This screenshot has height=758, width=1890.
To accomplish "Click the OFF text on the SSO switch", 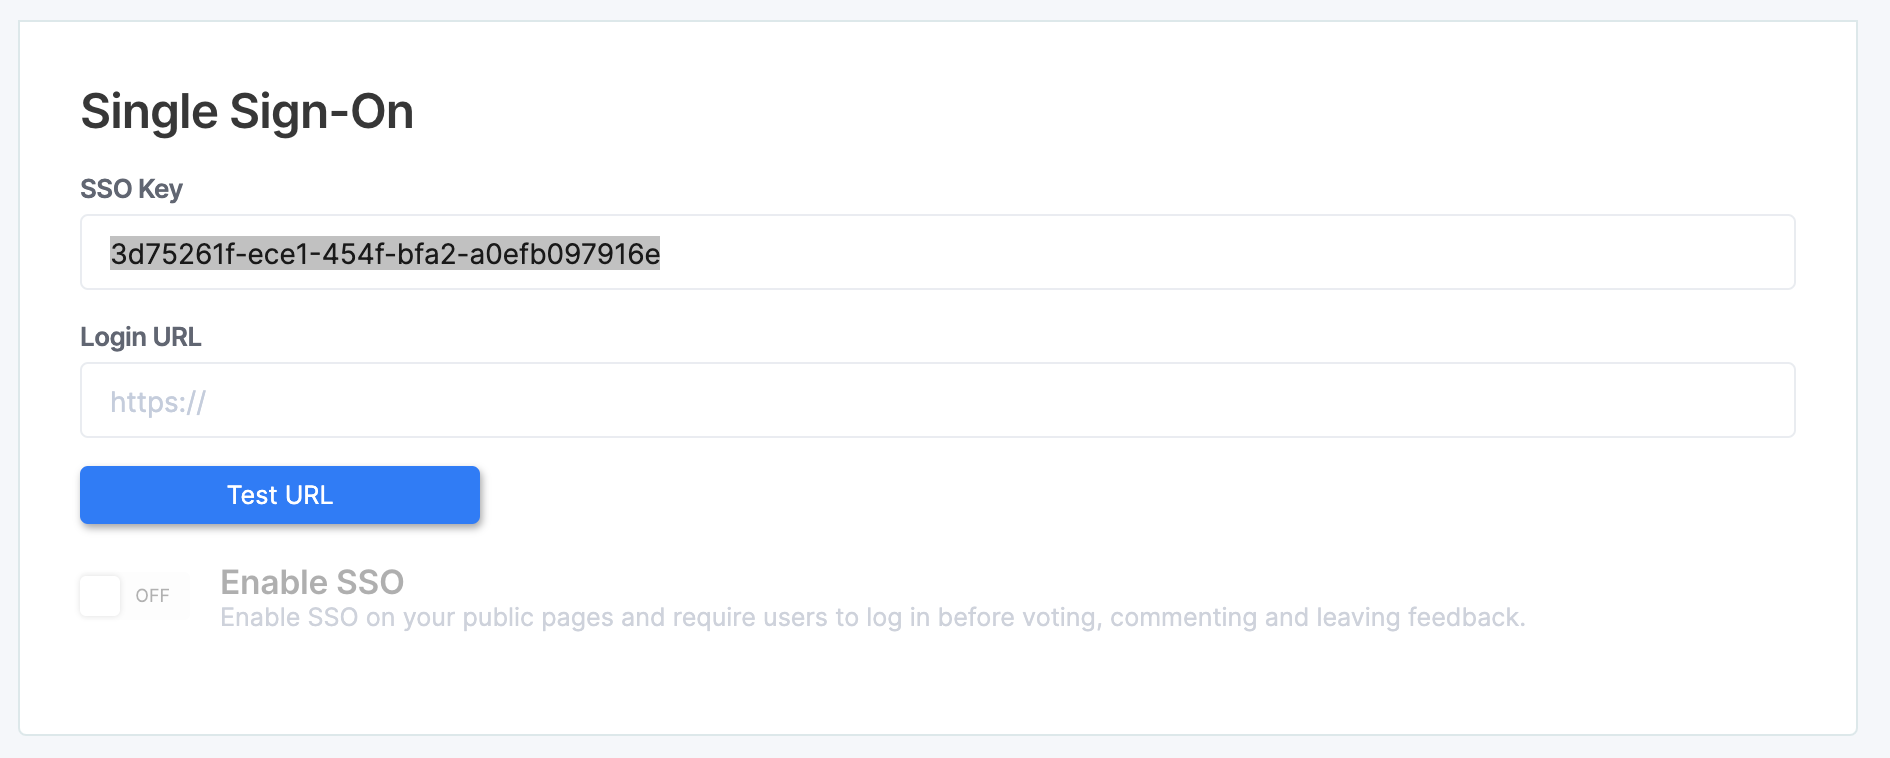I will pyautogui.click(x=152, y=596).
